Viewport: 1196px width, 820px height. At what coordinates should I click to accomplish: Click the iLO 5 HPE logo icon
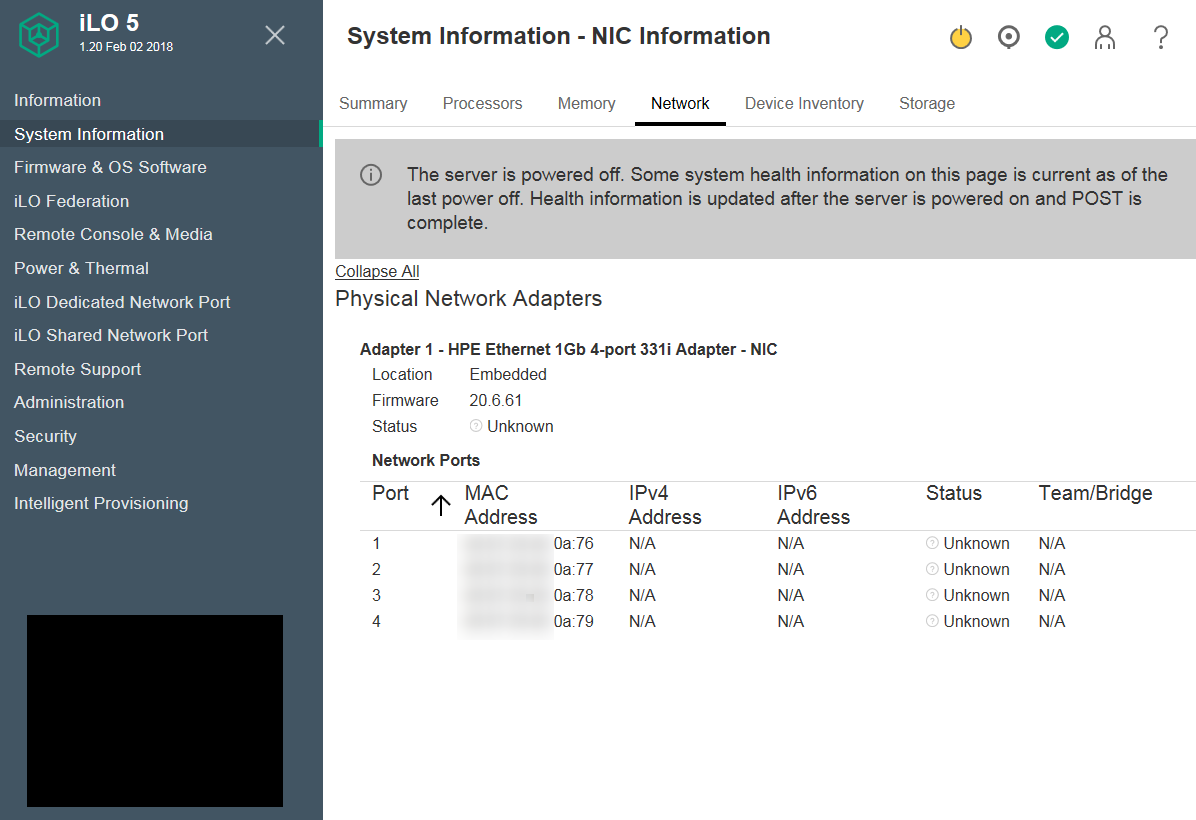[39, 35]
